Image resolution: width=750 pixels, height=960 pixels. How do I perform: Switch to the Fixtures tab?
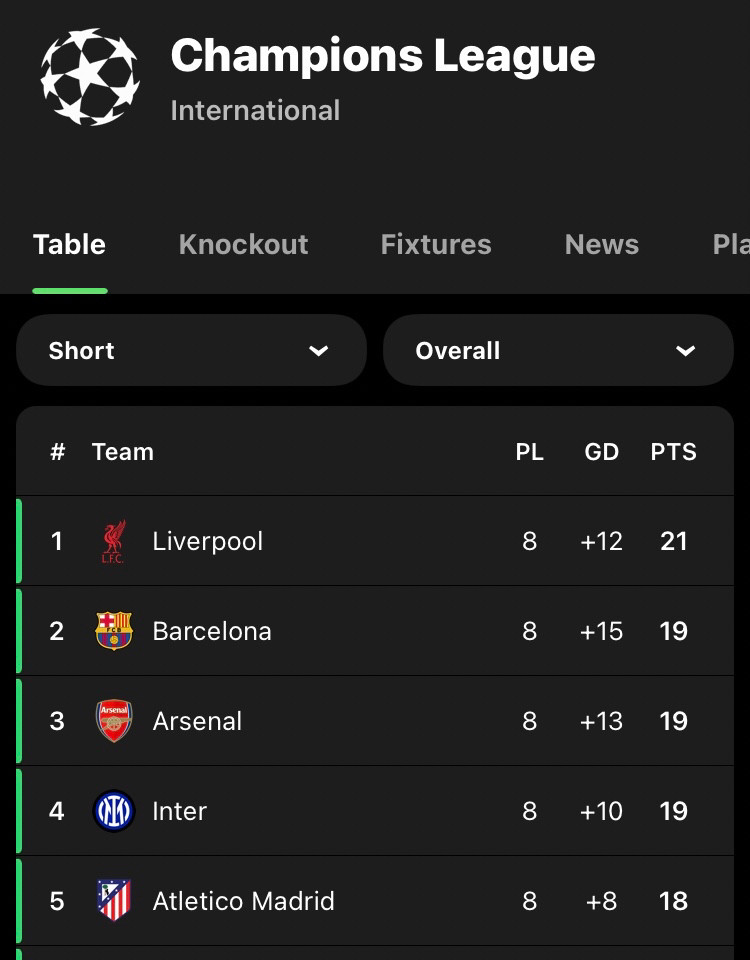pos(436,244)
